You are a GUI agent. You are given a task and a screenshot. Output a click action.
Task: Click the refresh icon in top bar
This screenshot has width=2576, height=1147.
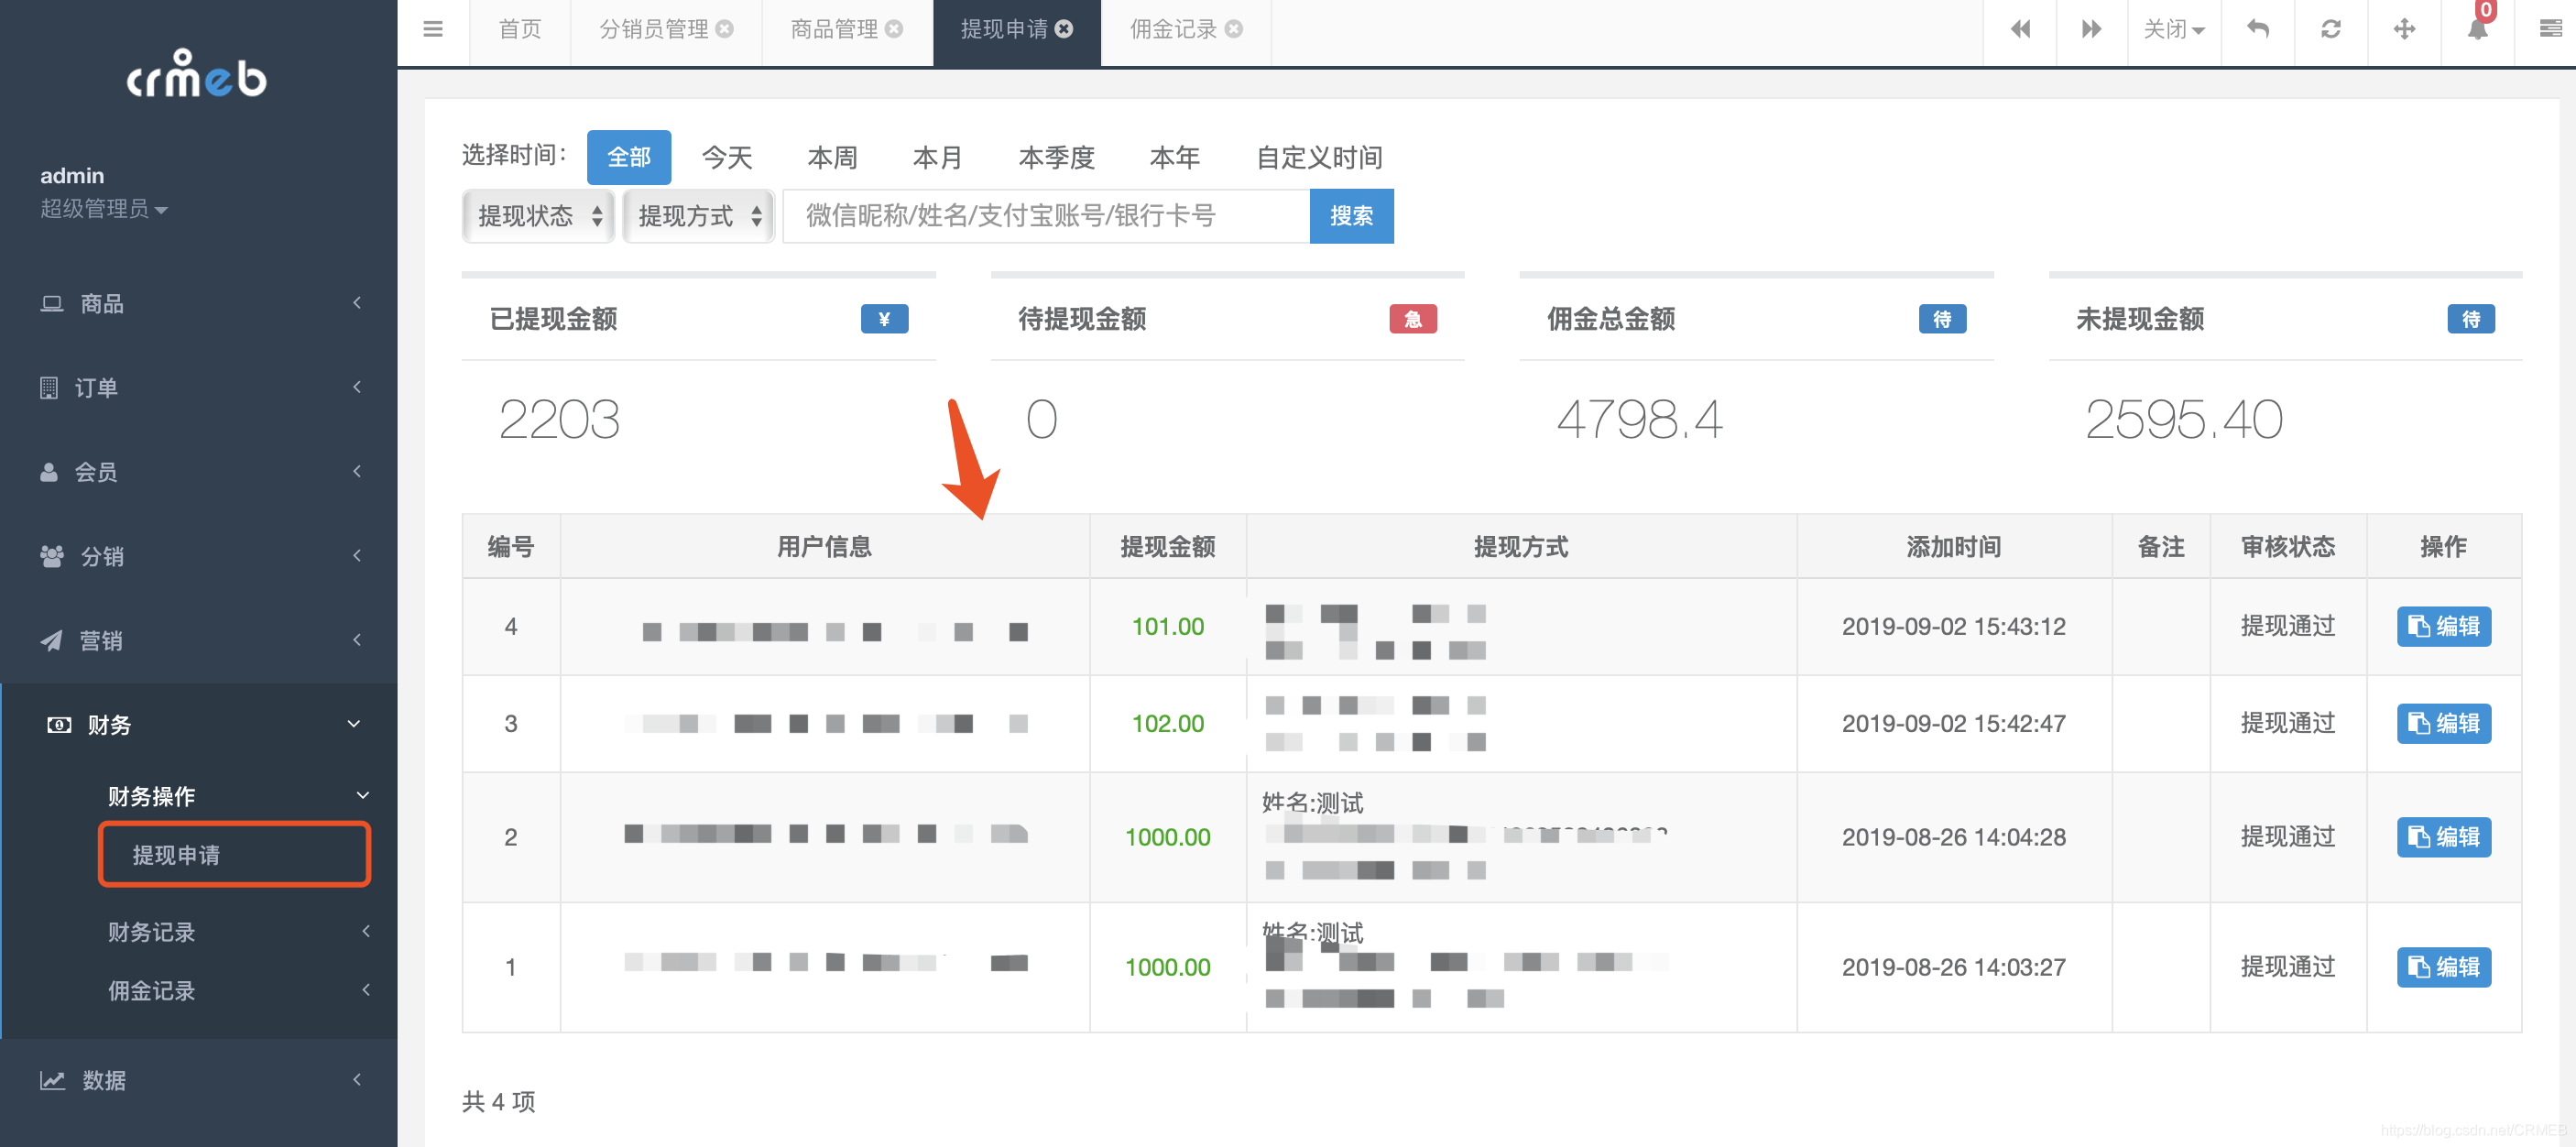tap(2330, 29)
